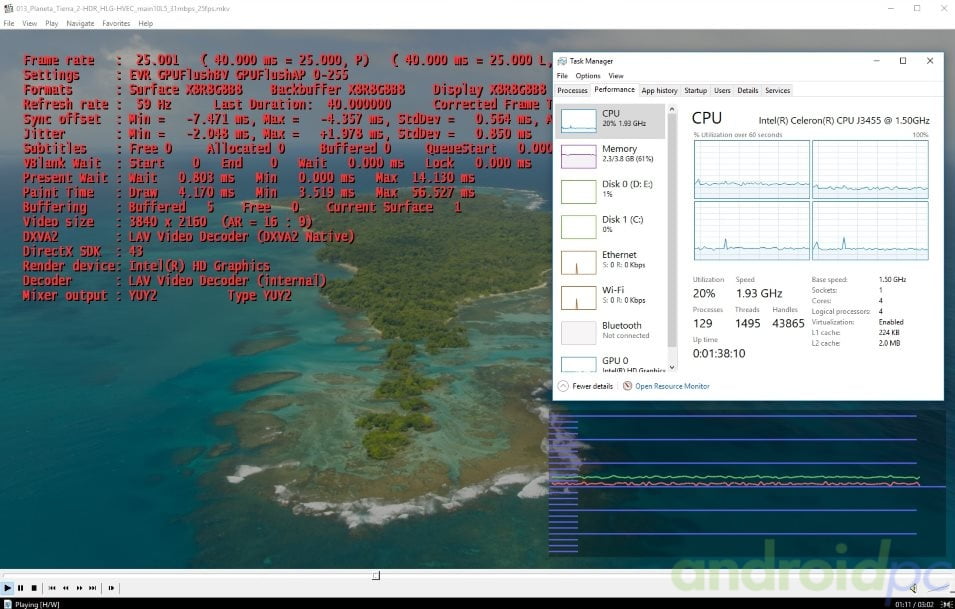Select Disk 1 (C:) item
Image resolution: width=955 pixels, height=609 pixels.
[611, 227]
